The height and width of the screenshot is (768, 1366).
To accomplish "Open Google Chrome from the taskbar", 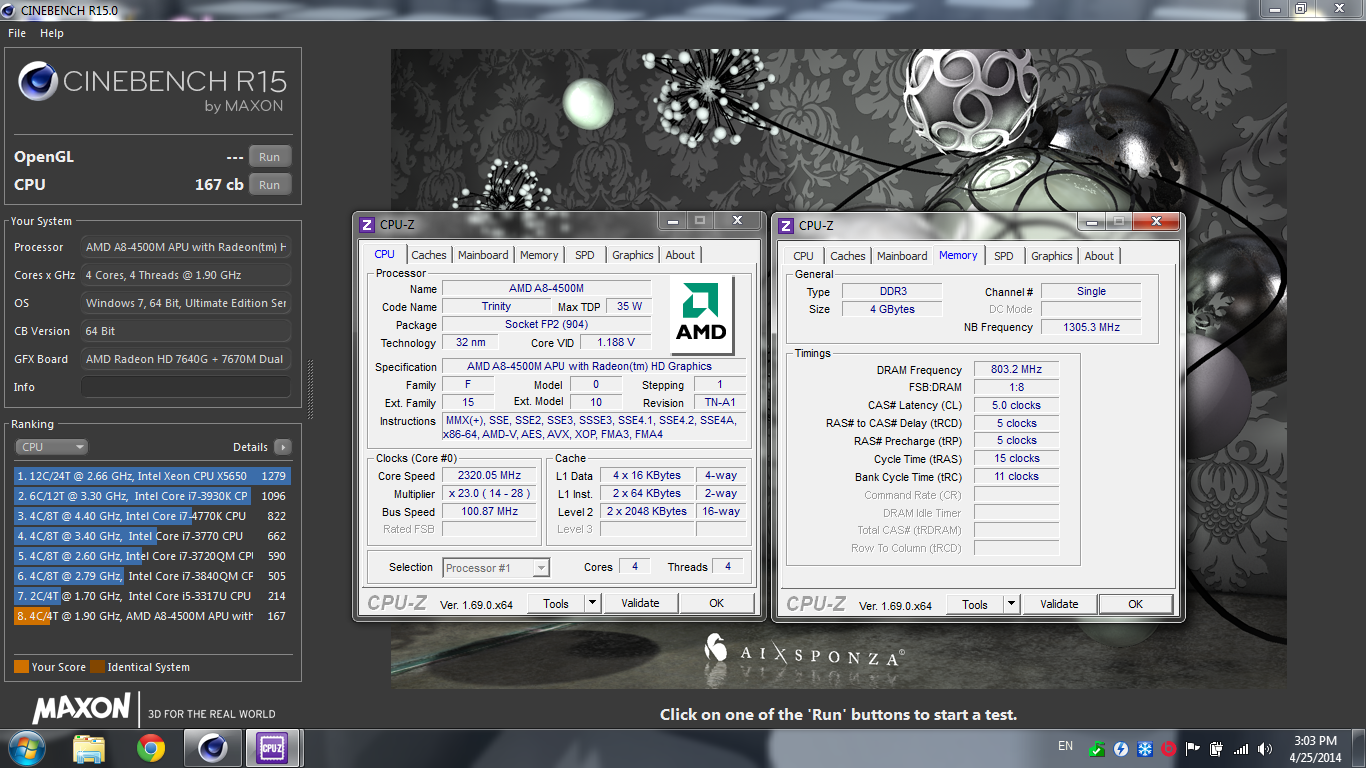I will click(x=151, y=747).
